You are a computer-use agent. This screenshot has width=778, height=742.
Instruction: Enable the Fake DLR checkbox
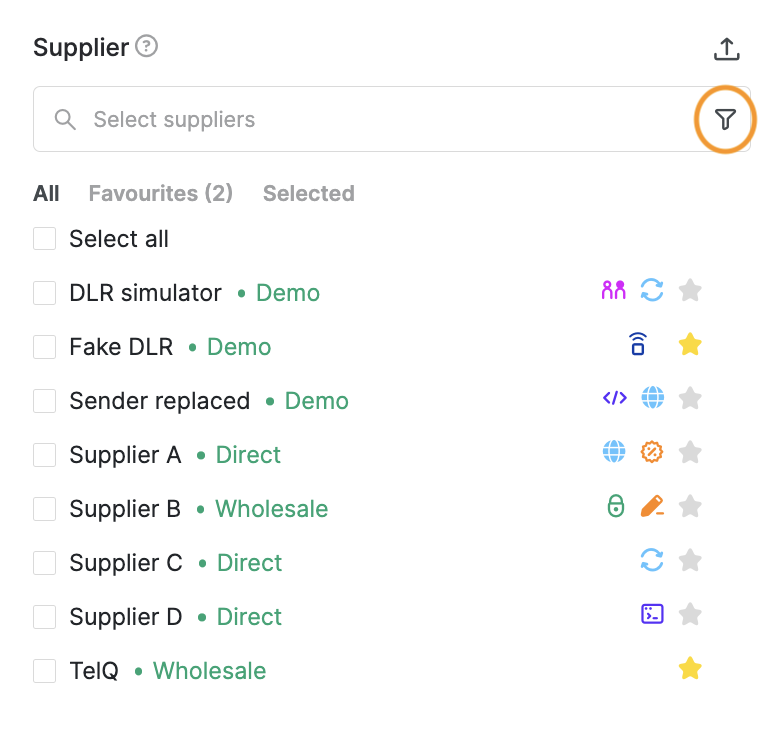click(45, 346)
